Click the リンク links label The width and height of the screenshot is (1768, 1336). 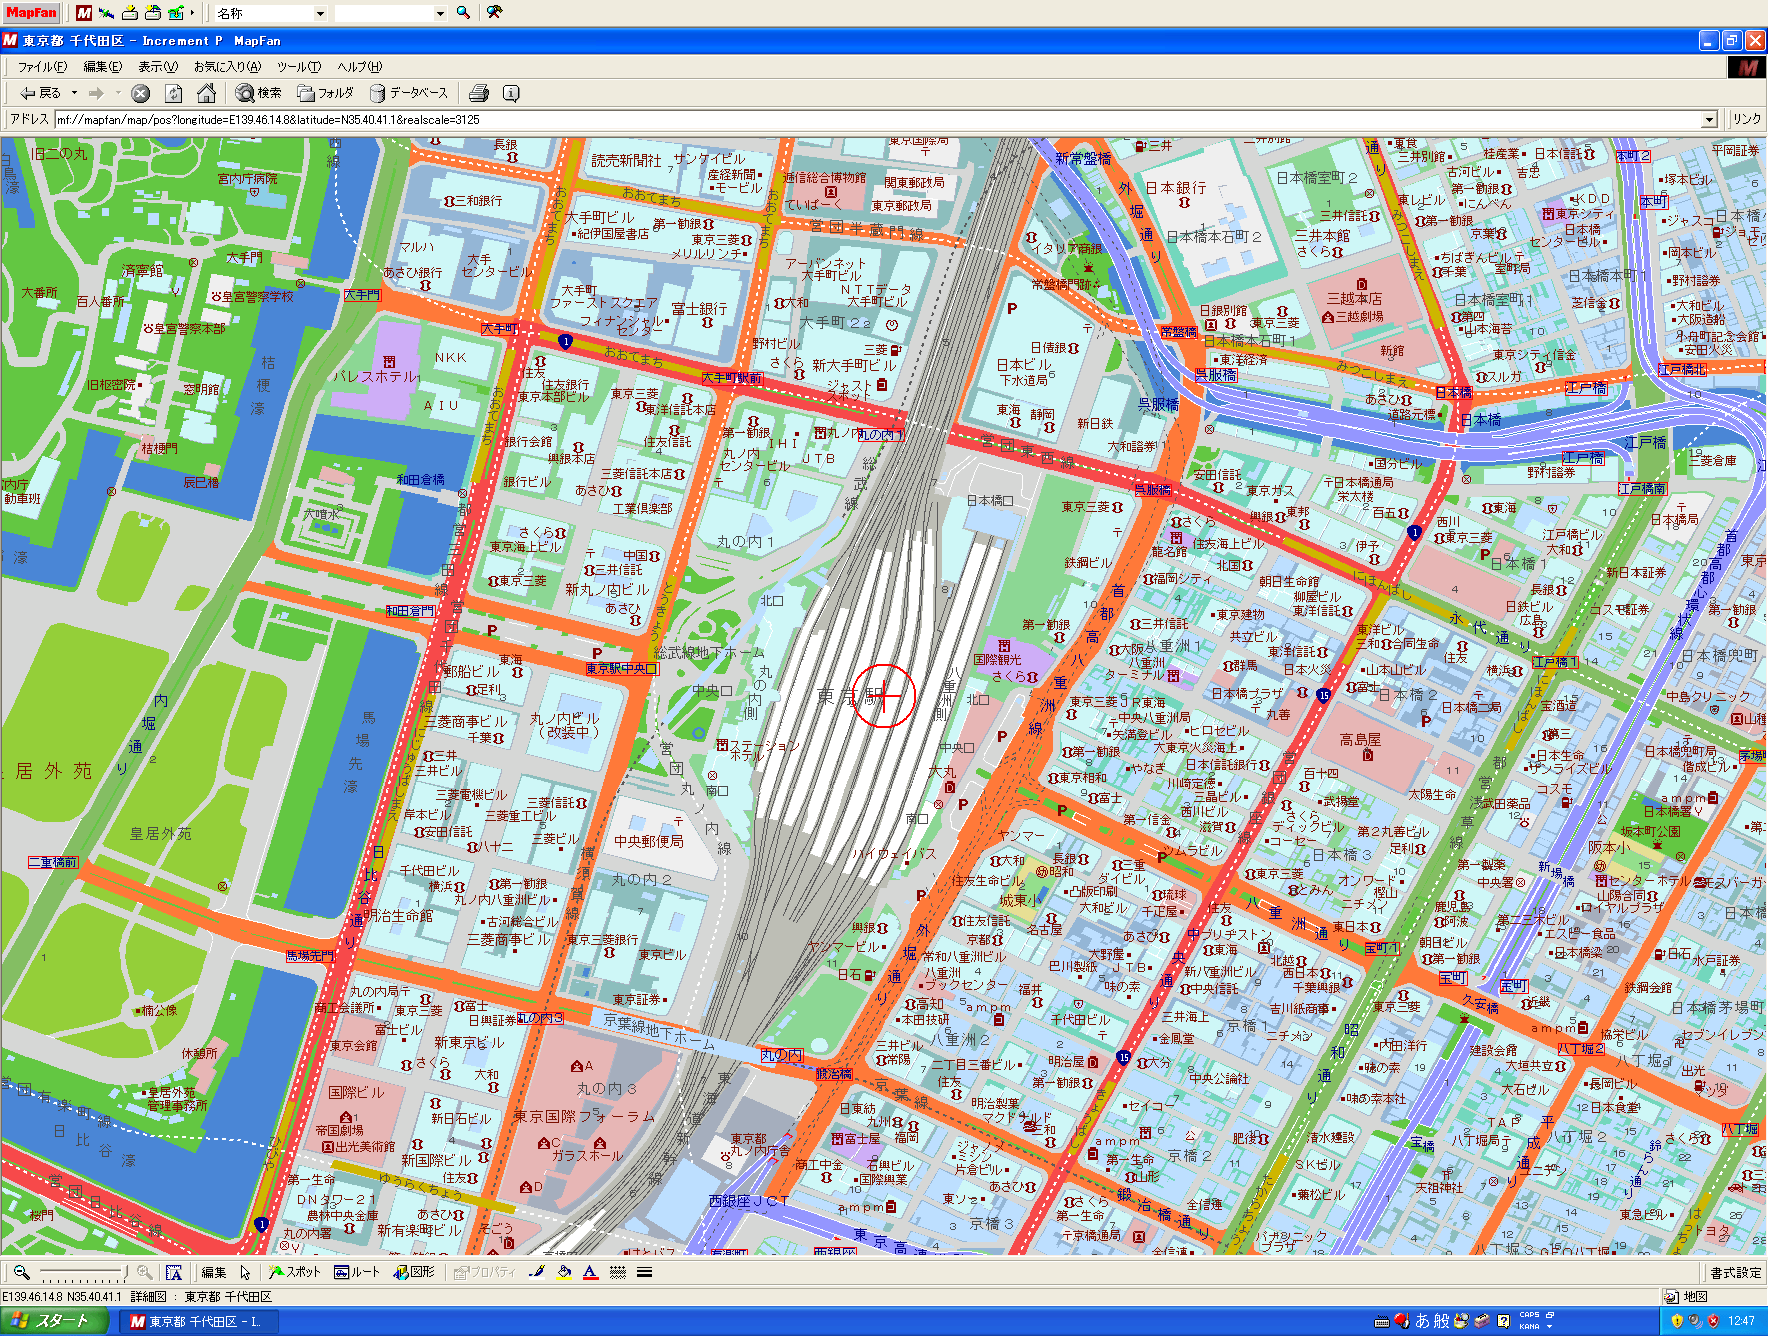(1747, 119)
